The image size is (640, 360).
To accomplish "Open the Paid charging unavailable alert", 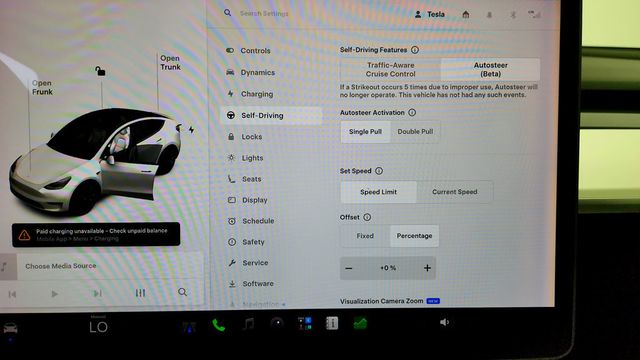I will coord(96,235).
